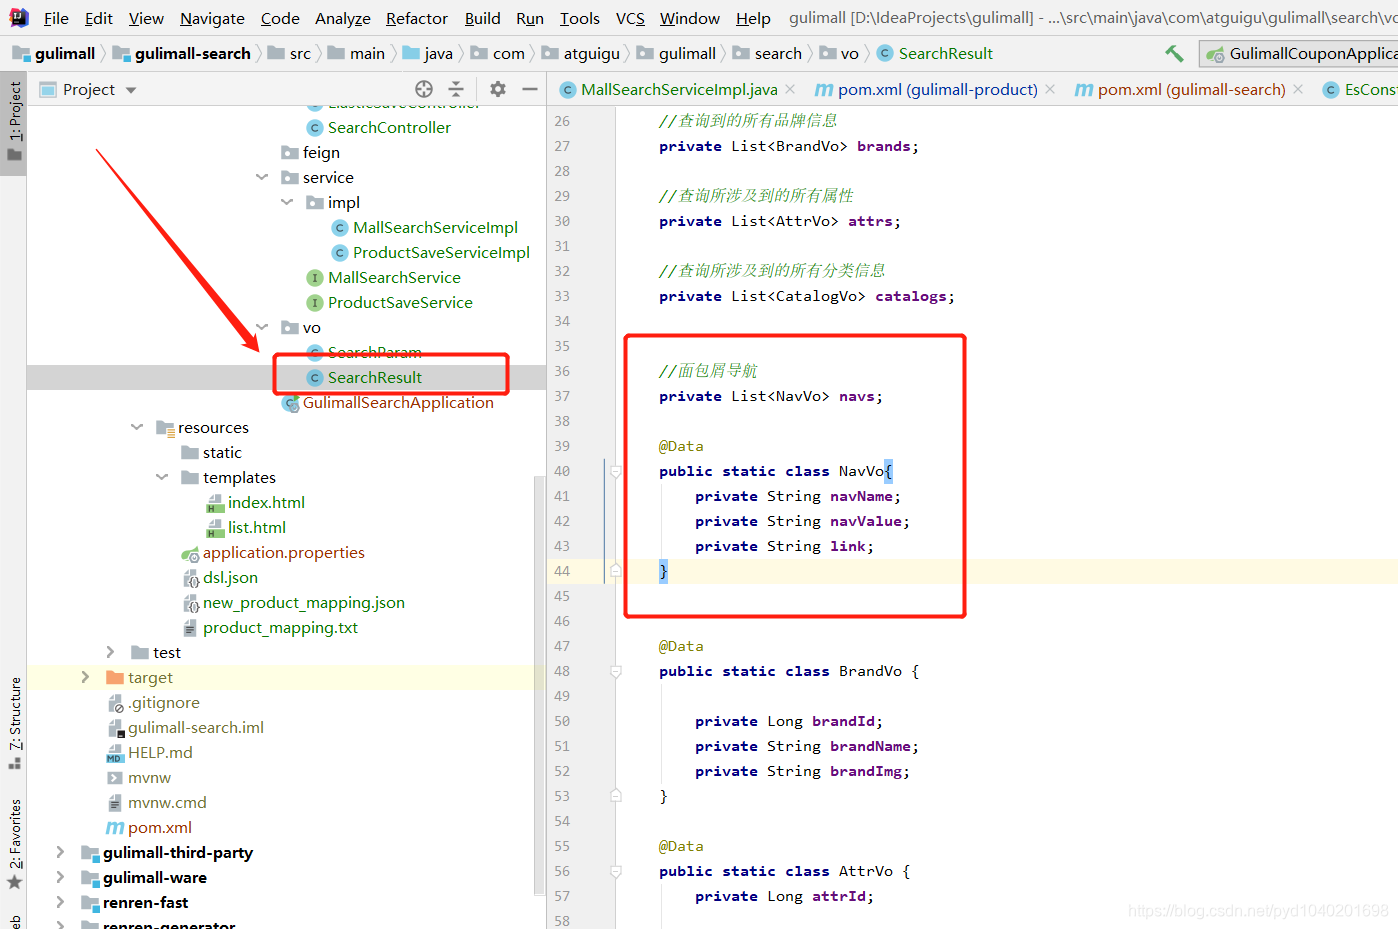This screenshot has width=1398, height=929.
Task: Select new_product_mapping.json file
Action: click(x=303, y=602)
